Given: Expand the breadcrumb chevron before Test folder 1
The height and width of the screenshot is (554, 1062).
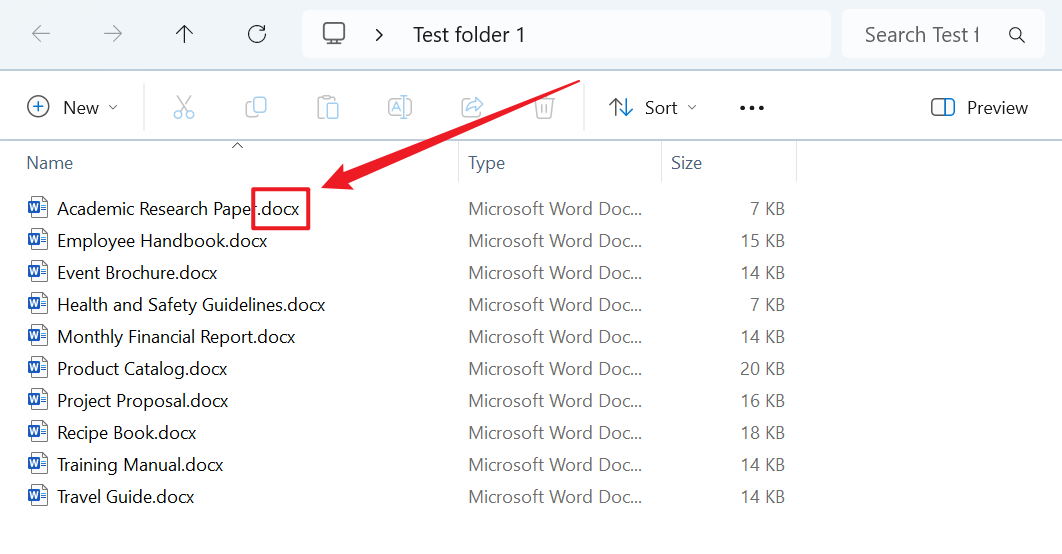Looking at the screenshot, I should coord(379,35).
